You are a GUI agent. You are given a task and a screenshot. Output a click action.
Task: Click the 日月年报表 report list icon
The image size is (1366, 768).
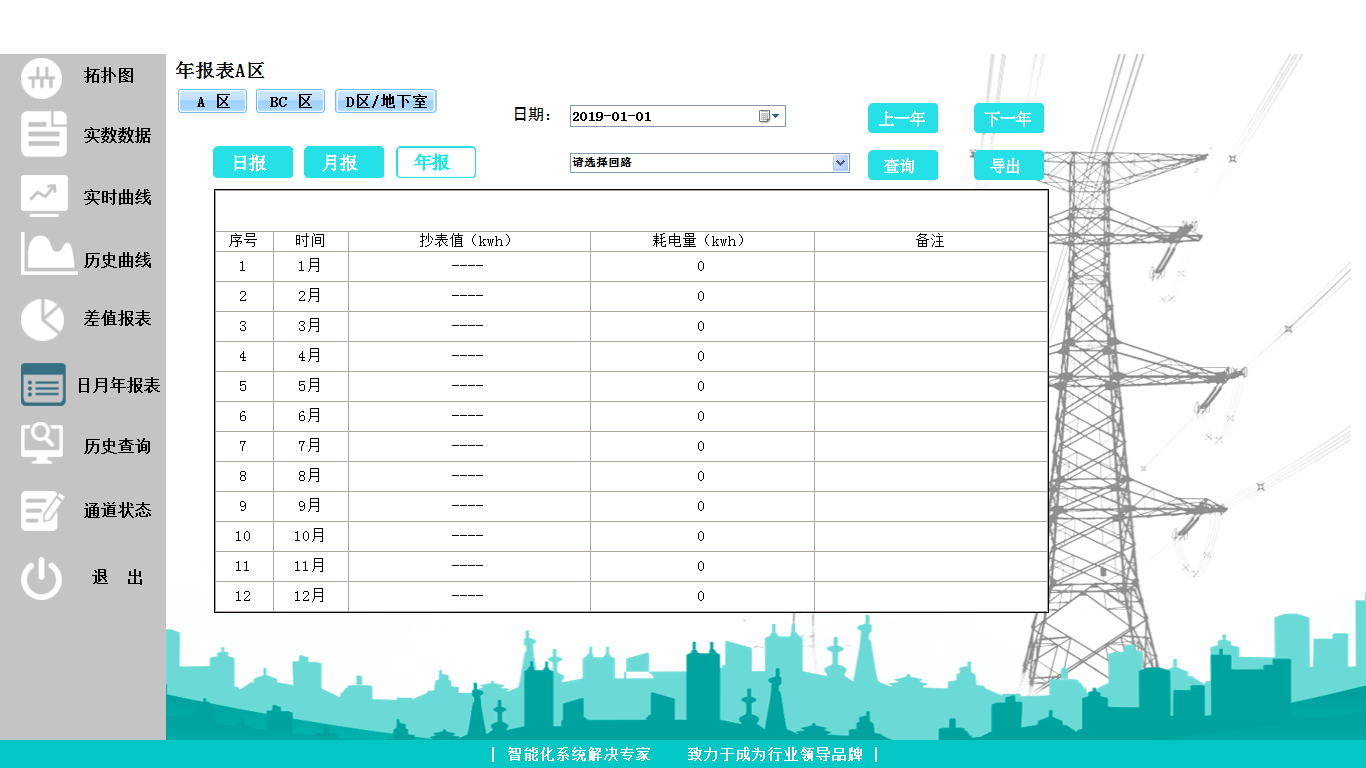pos(43,385)
